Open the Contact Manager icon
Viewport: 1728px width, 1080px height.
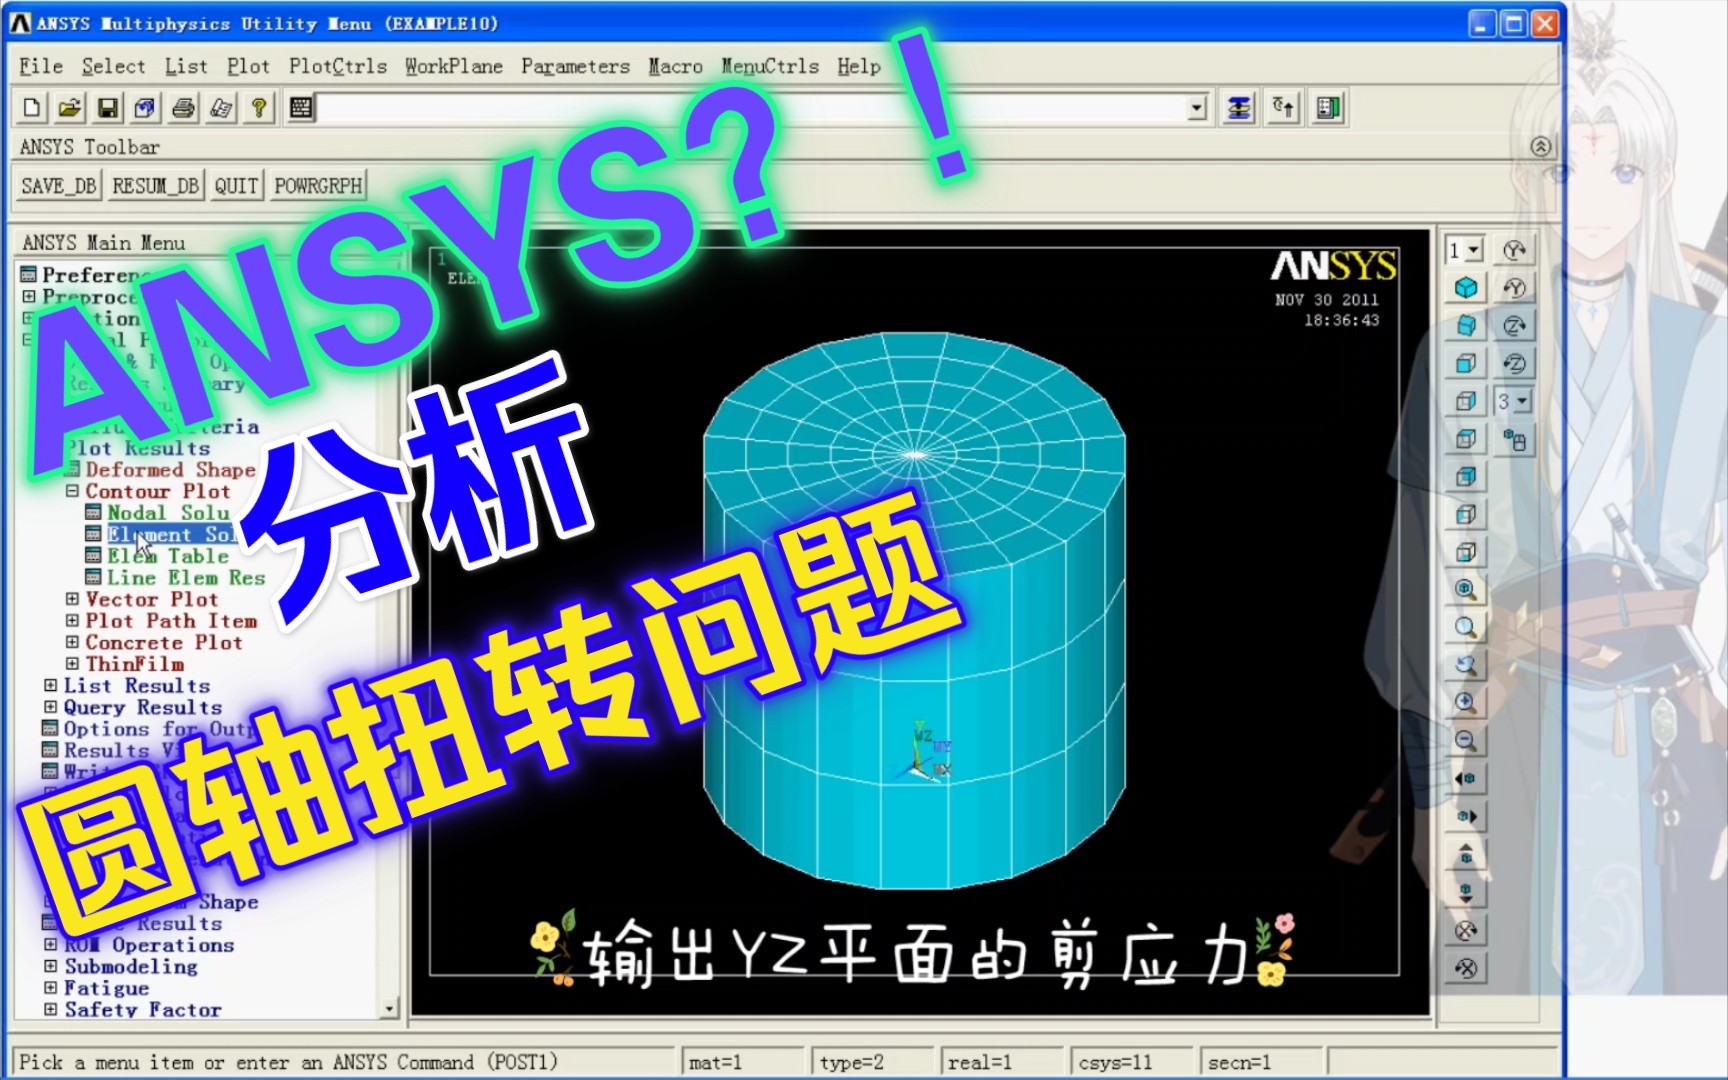tap(1329, 108)
